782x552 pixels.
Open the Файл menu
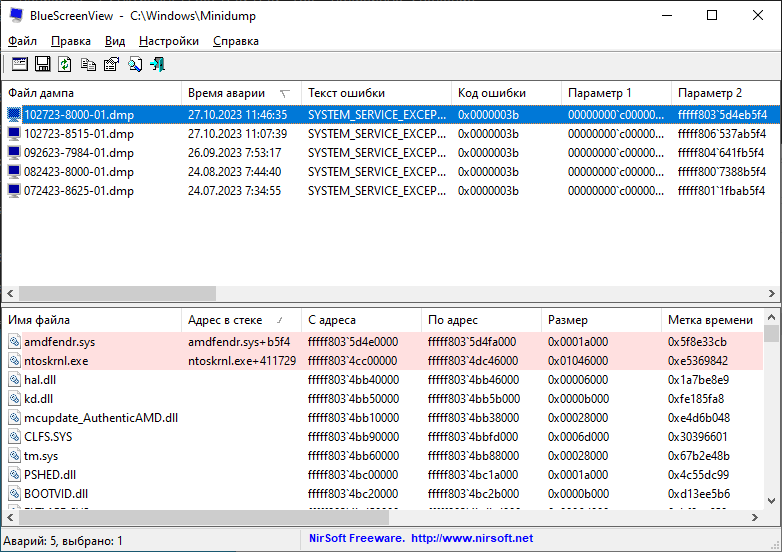(22, 41)
